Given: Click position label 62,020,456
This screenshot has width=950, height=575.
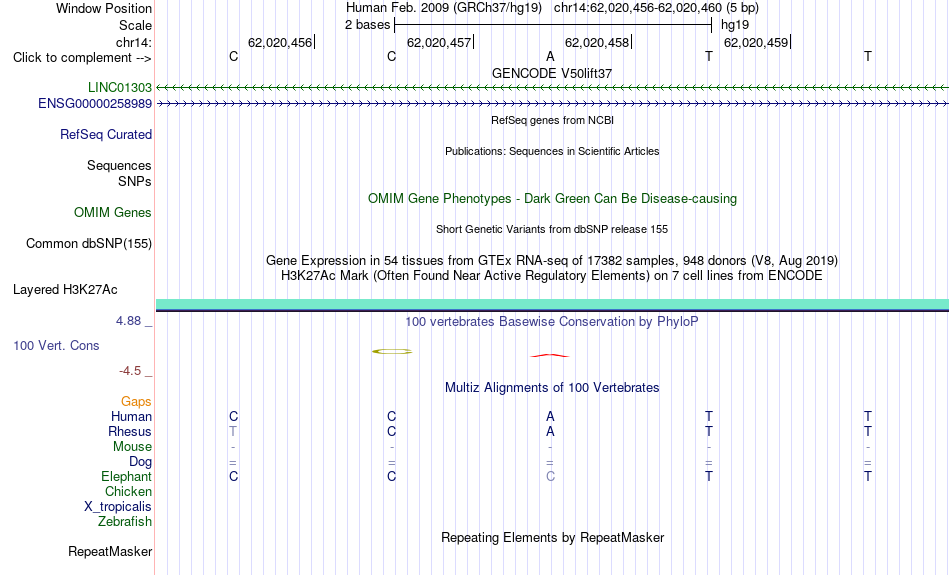Looking at the screenshot, I should tap(280, 42).
